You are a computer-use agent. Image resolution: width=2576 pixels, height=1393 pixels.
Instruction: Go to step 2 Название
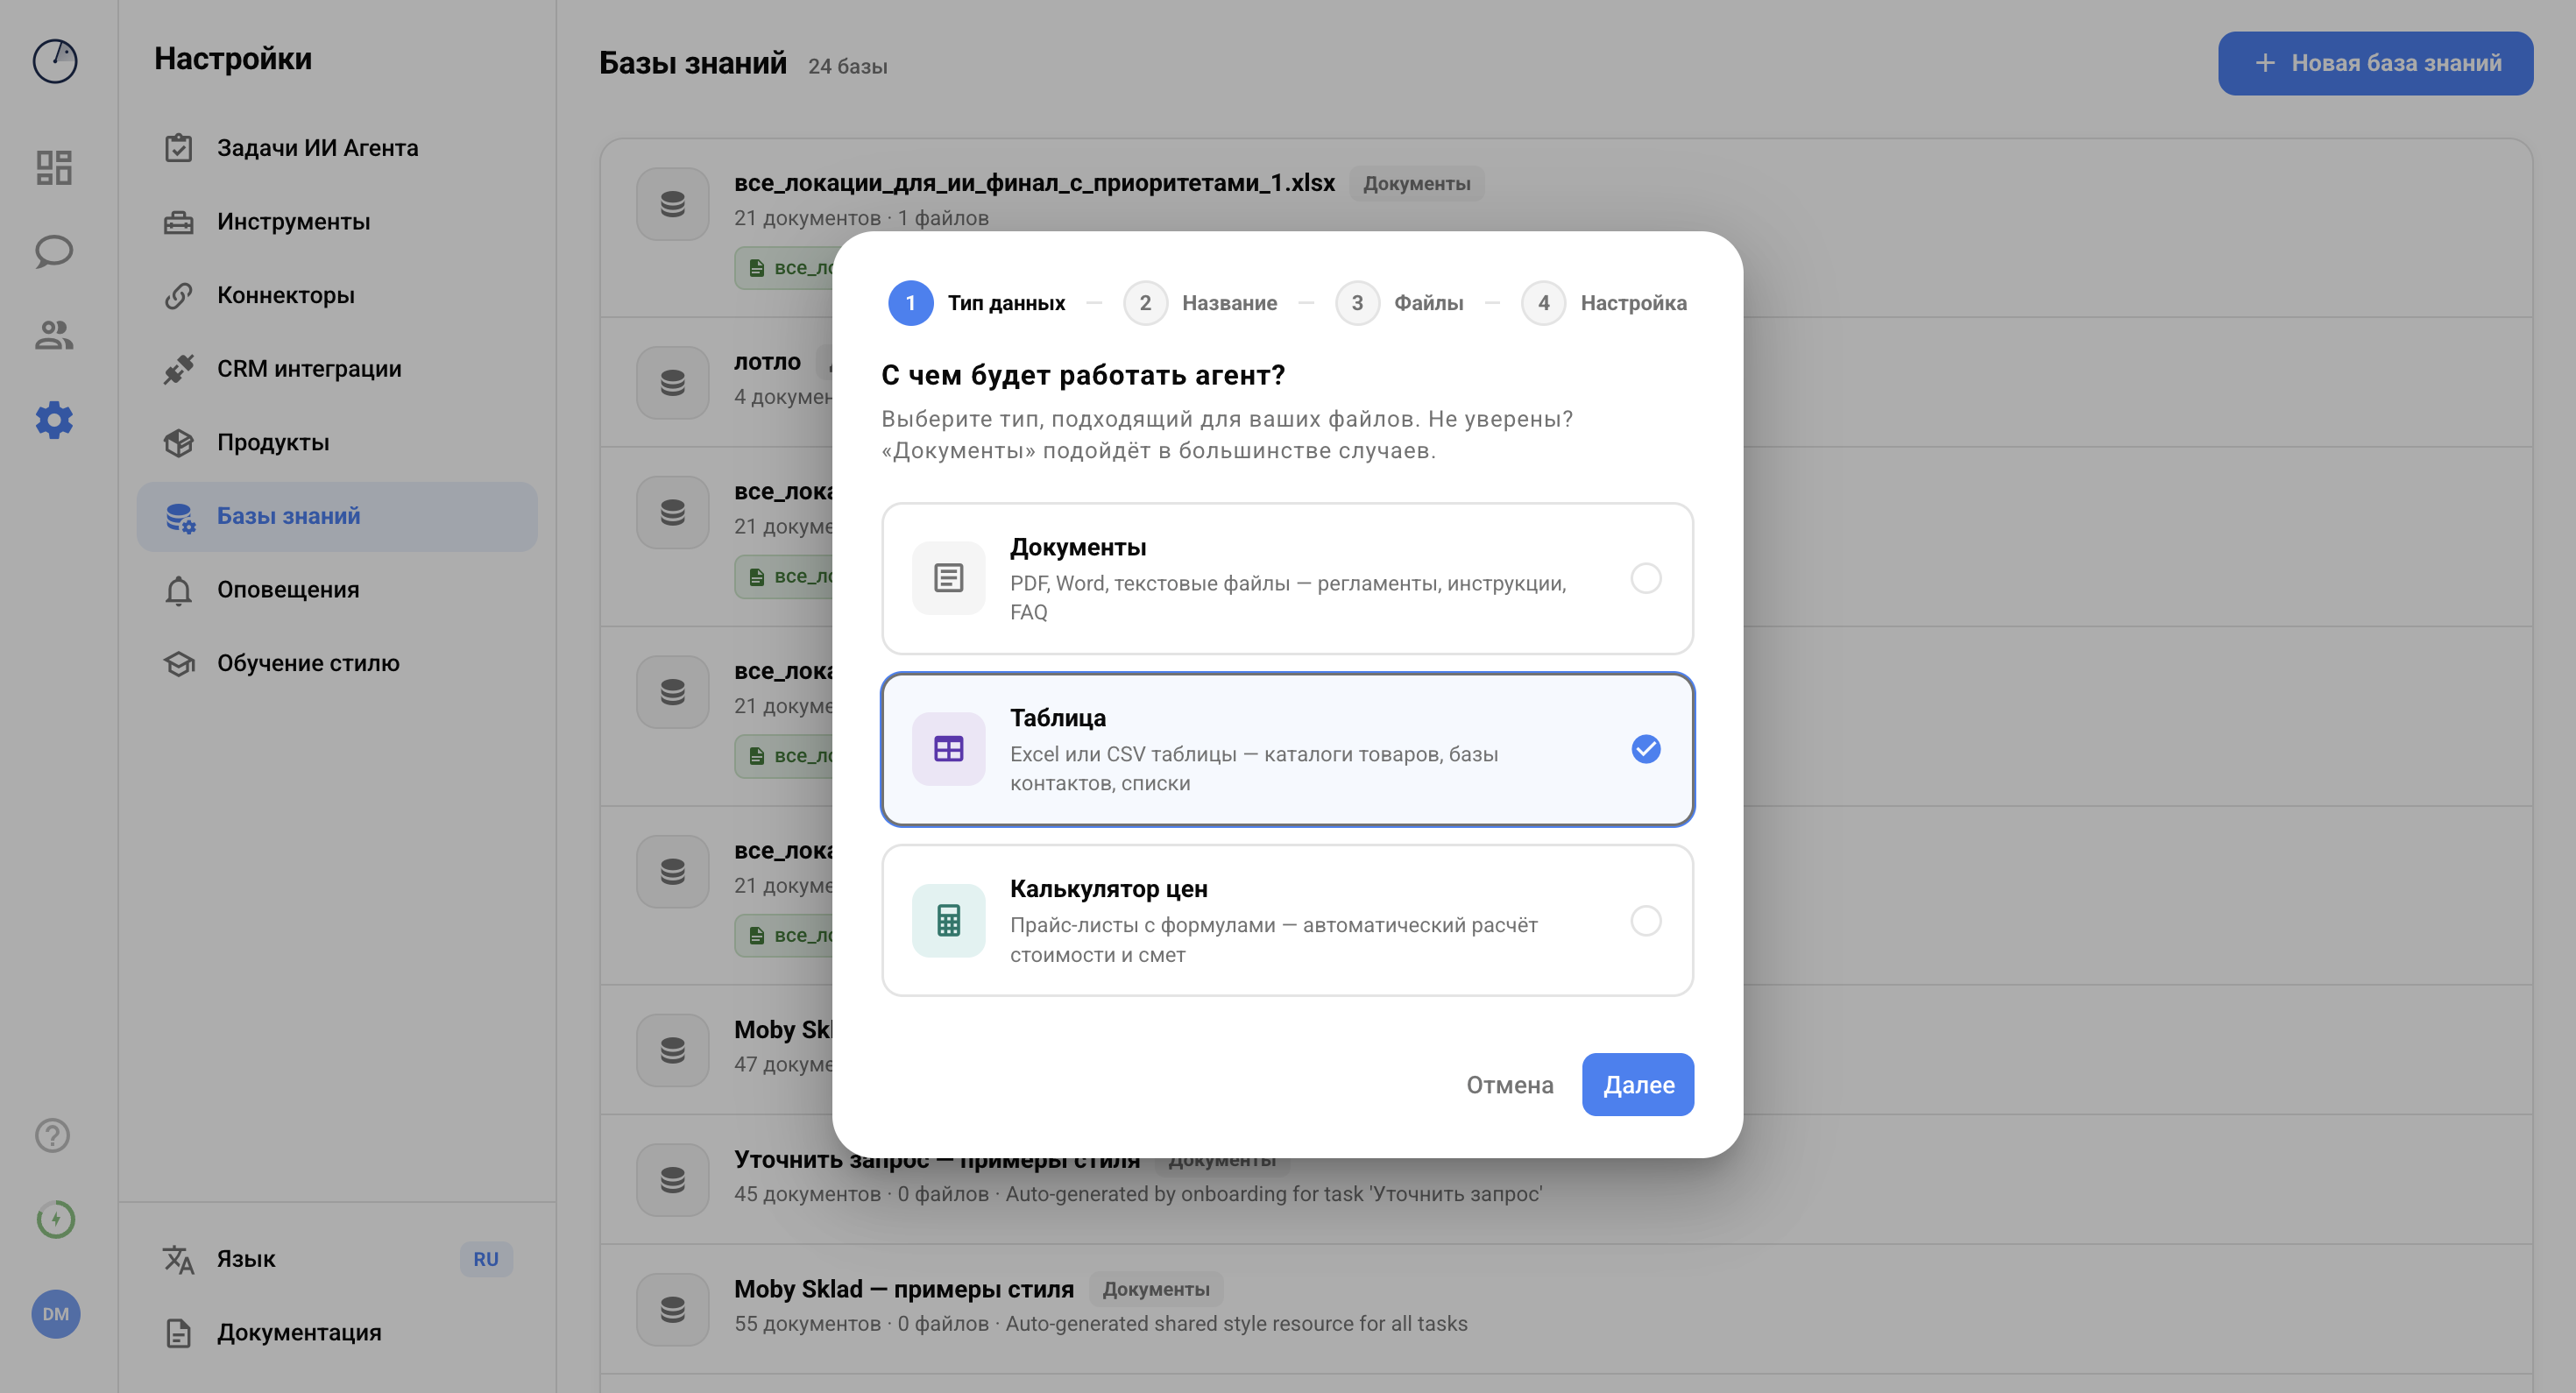pyautogui.click(x=1200, y=303)
